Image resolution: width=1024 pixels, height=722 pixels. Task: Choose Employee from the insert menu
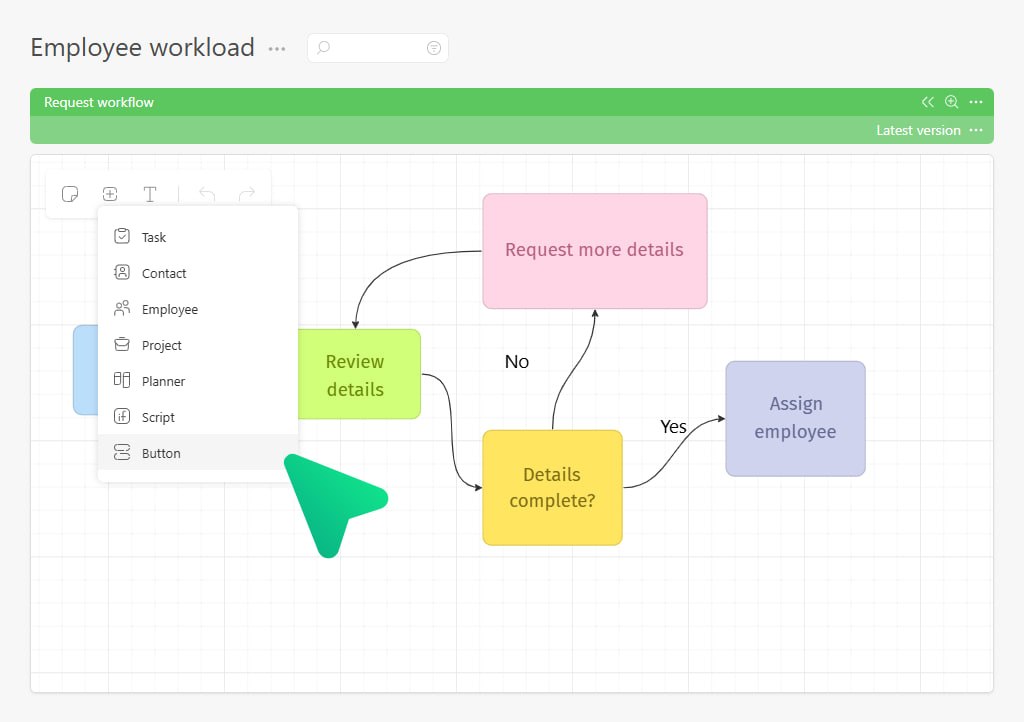click(x=198, y=309)
